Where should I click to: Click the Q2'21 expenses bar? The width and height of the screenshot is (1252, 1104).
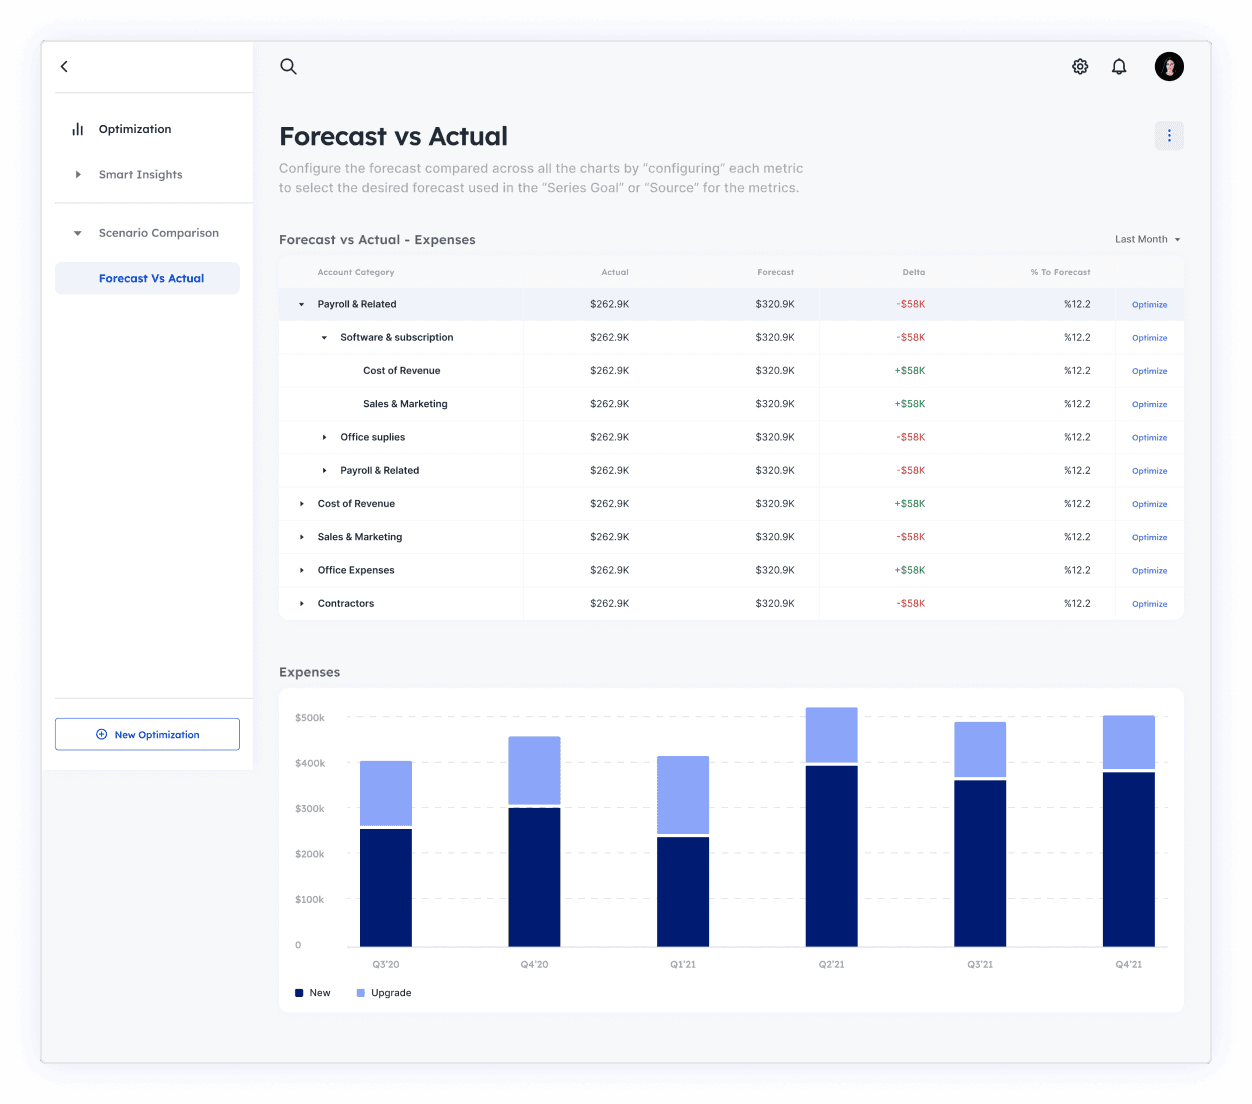(831, 830)
